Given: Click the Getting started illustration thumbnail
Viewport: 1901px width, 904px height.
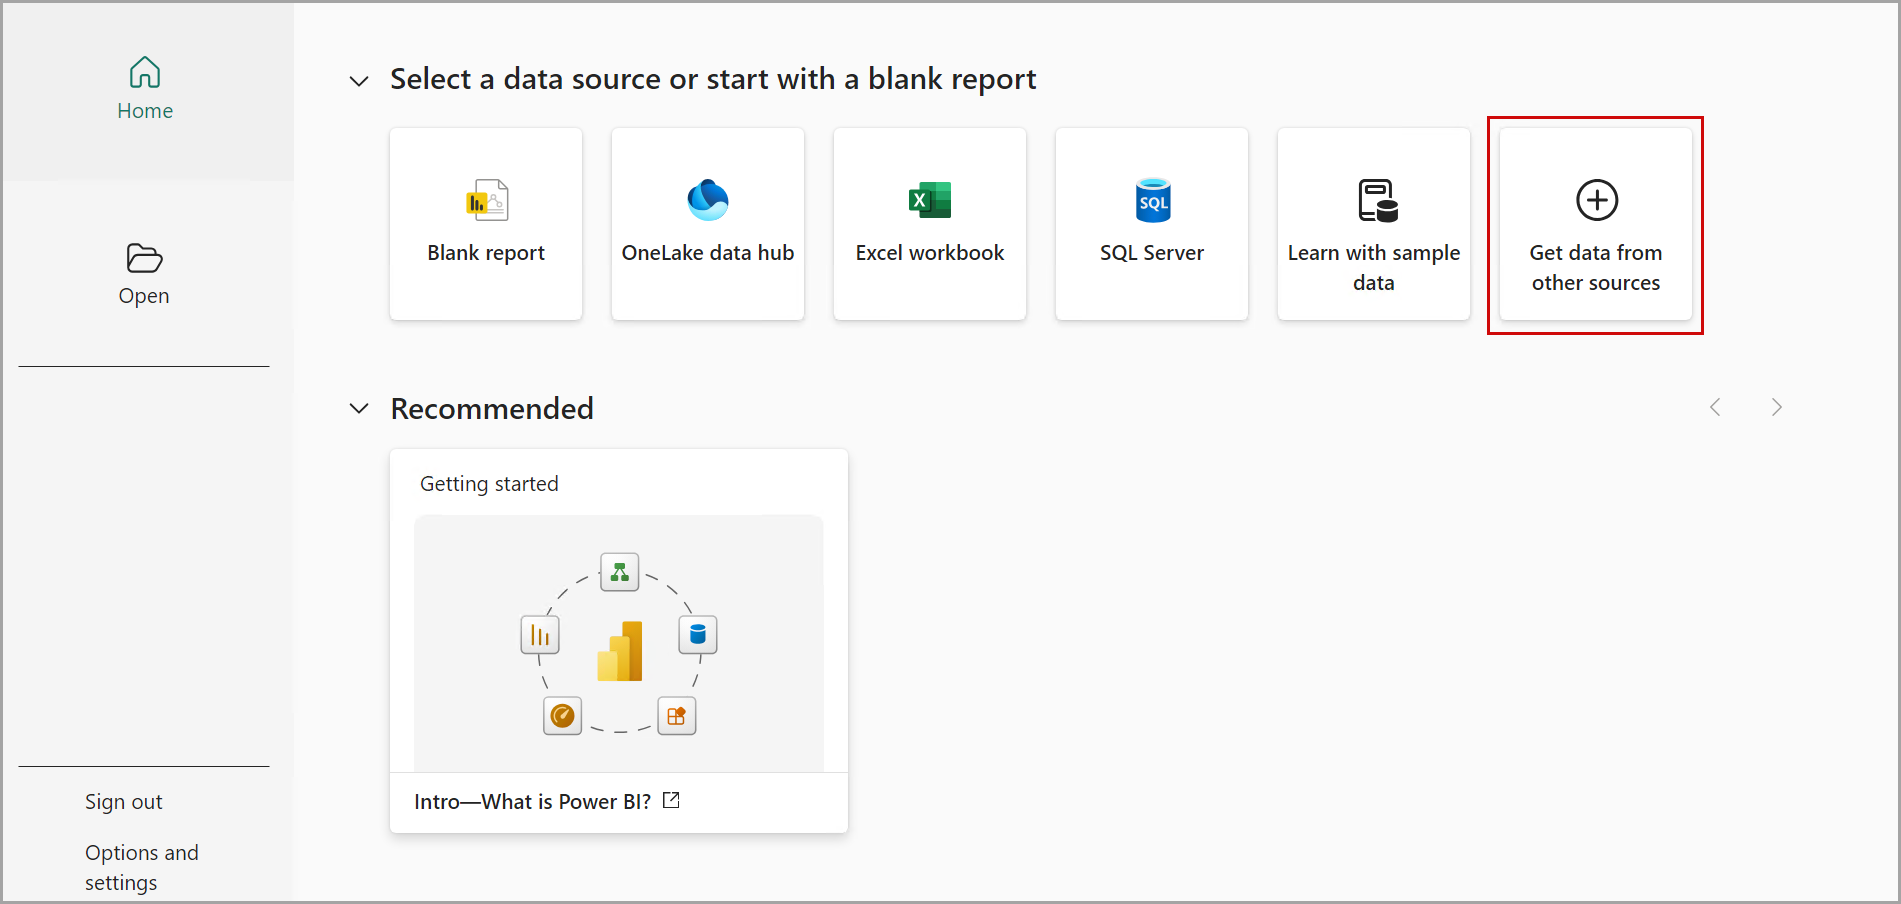Looking at the screenshot, I should tap(619, 643).
